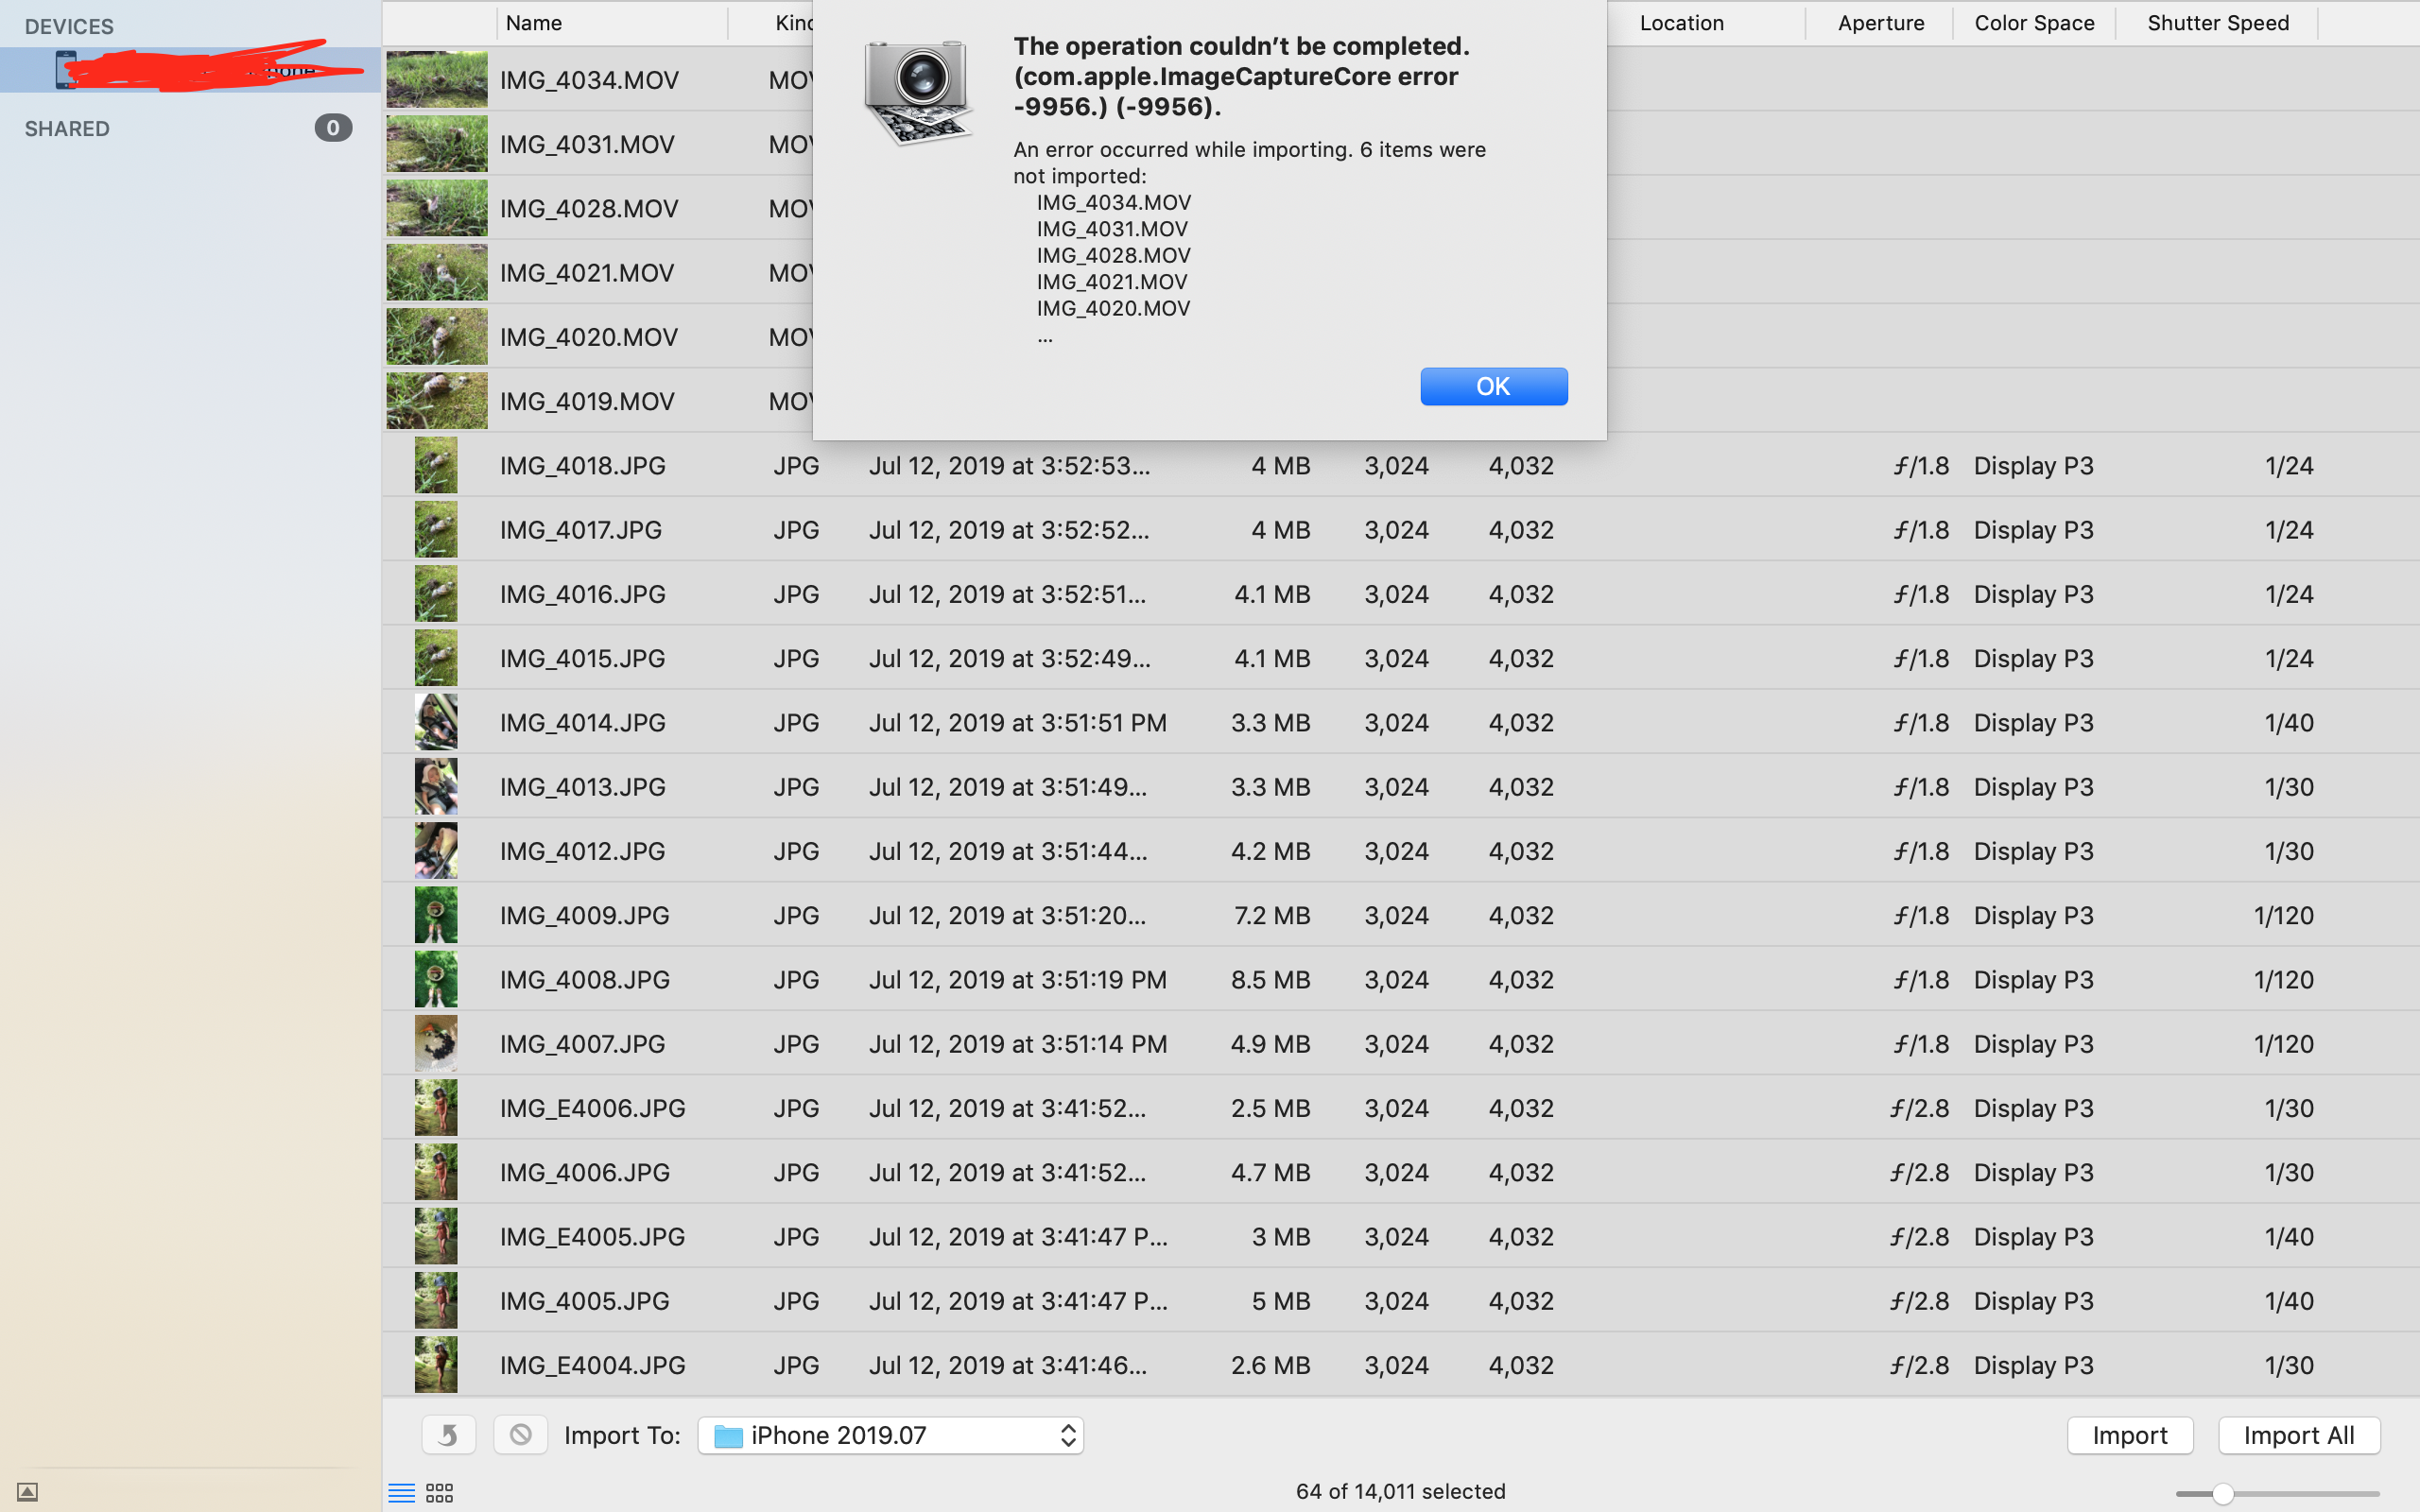Click the Color Space column header
Screen dimensions: 2420x1512
(x=2033, y=23)
